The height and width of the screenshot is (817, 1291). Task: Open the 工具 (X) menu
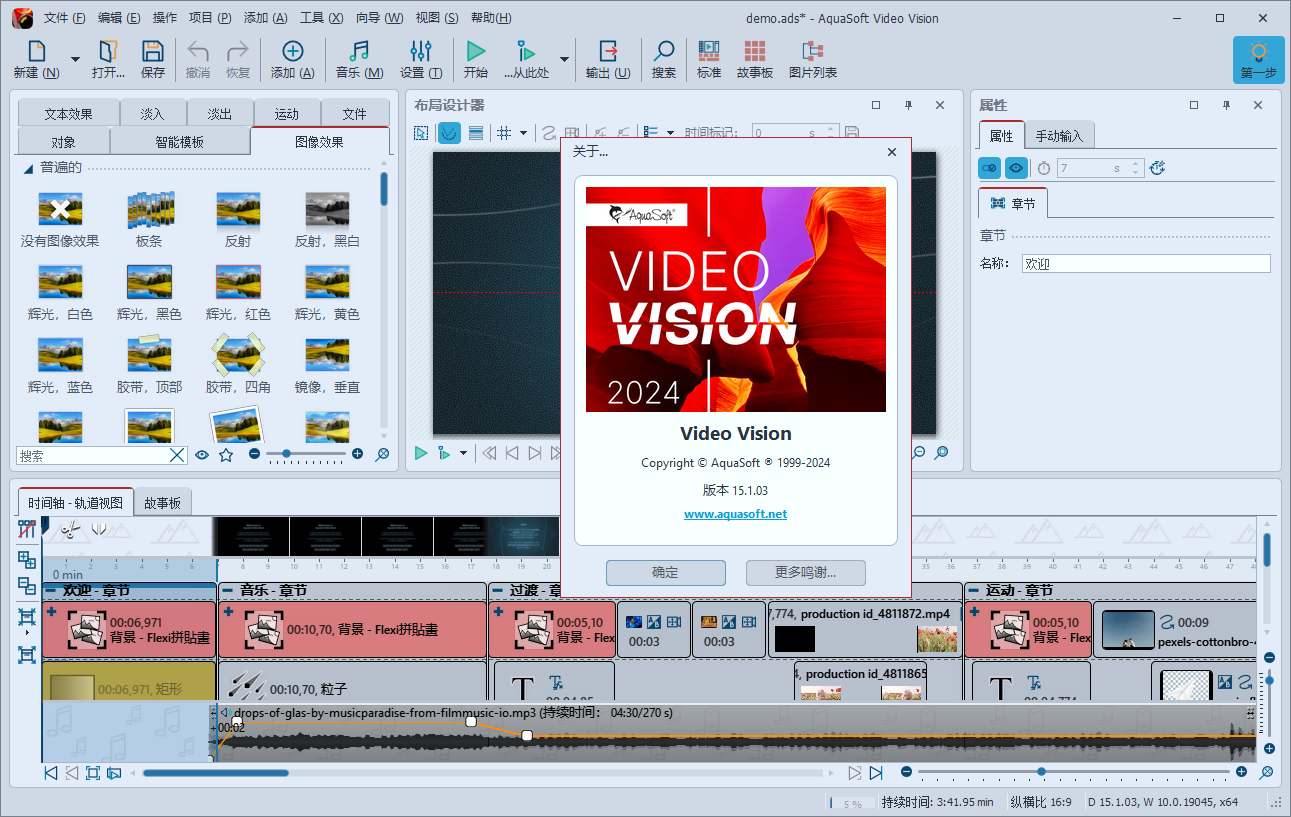[321, 18]
